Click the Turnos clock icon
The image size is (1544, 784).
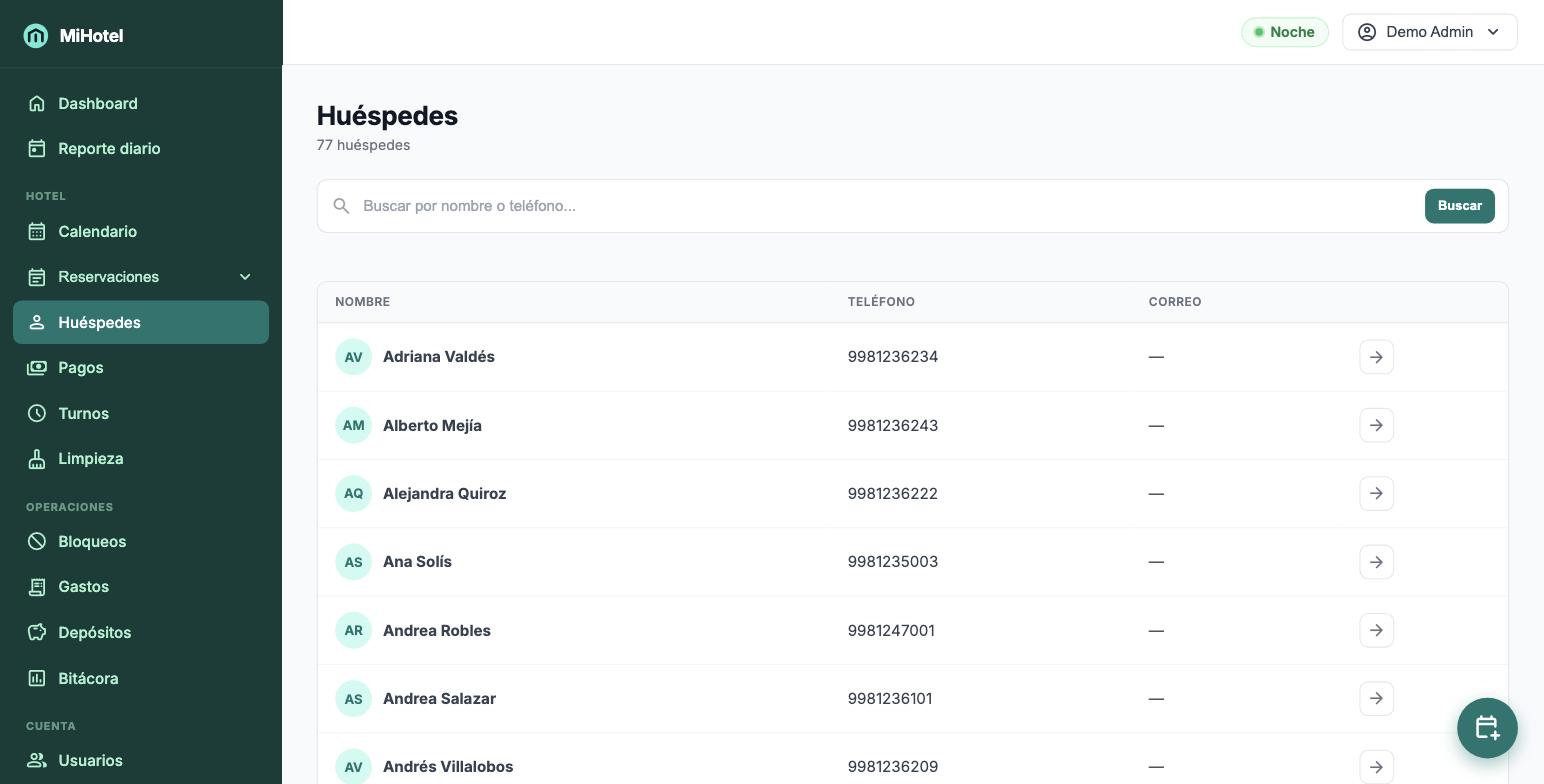click(37, 413)
